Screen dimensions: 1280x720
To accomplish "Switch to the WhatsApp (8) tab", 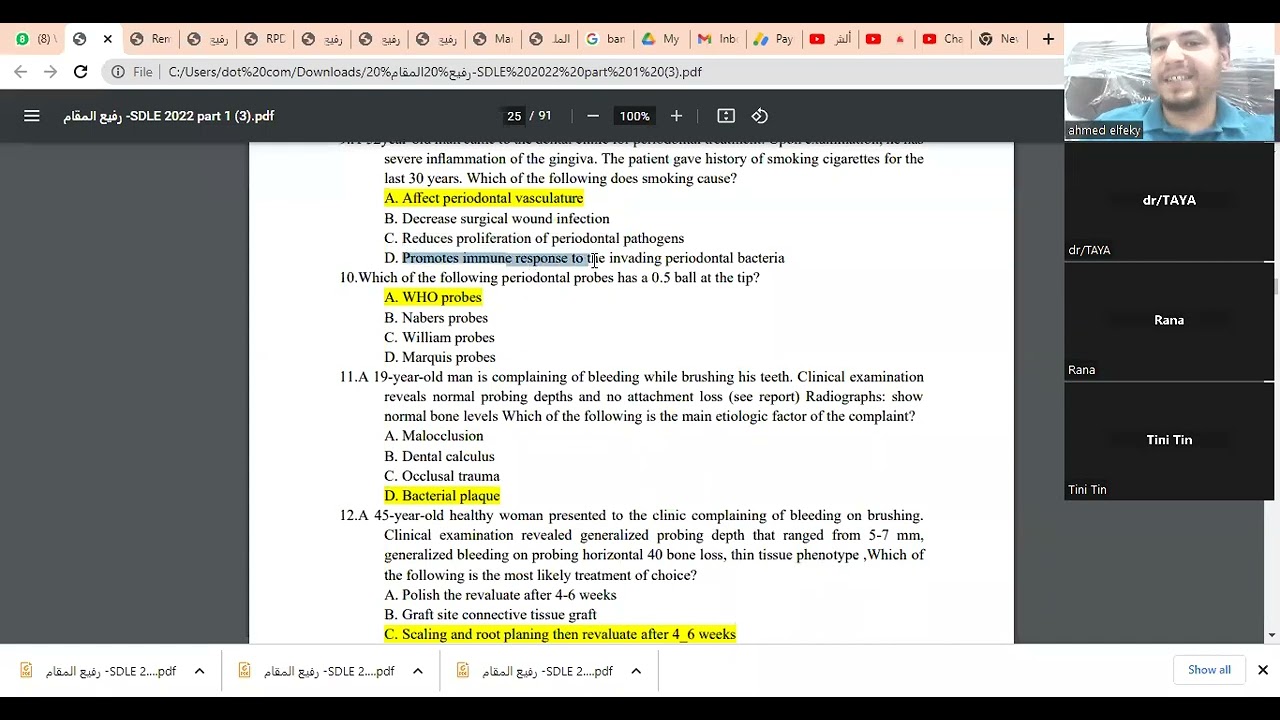I will [x=35, y=39].
